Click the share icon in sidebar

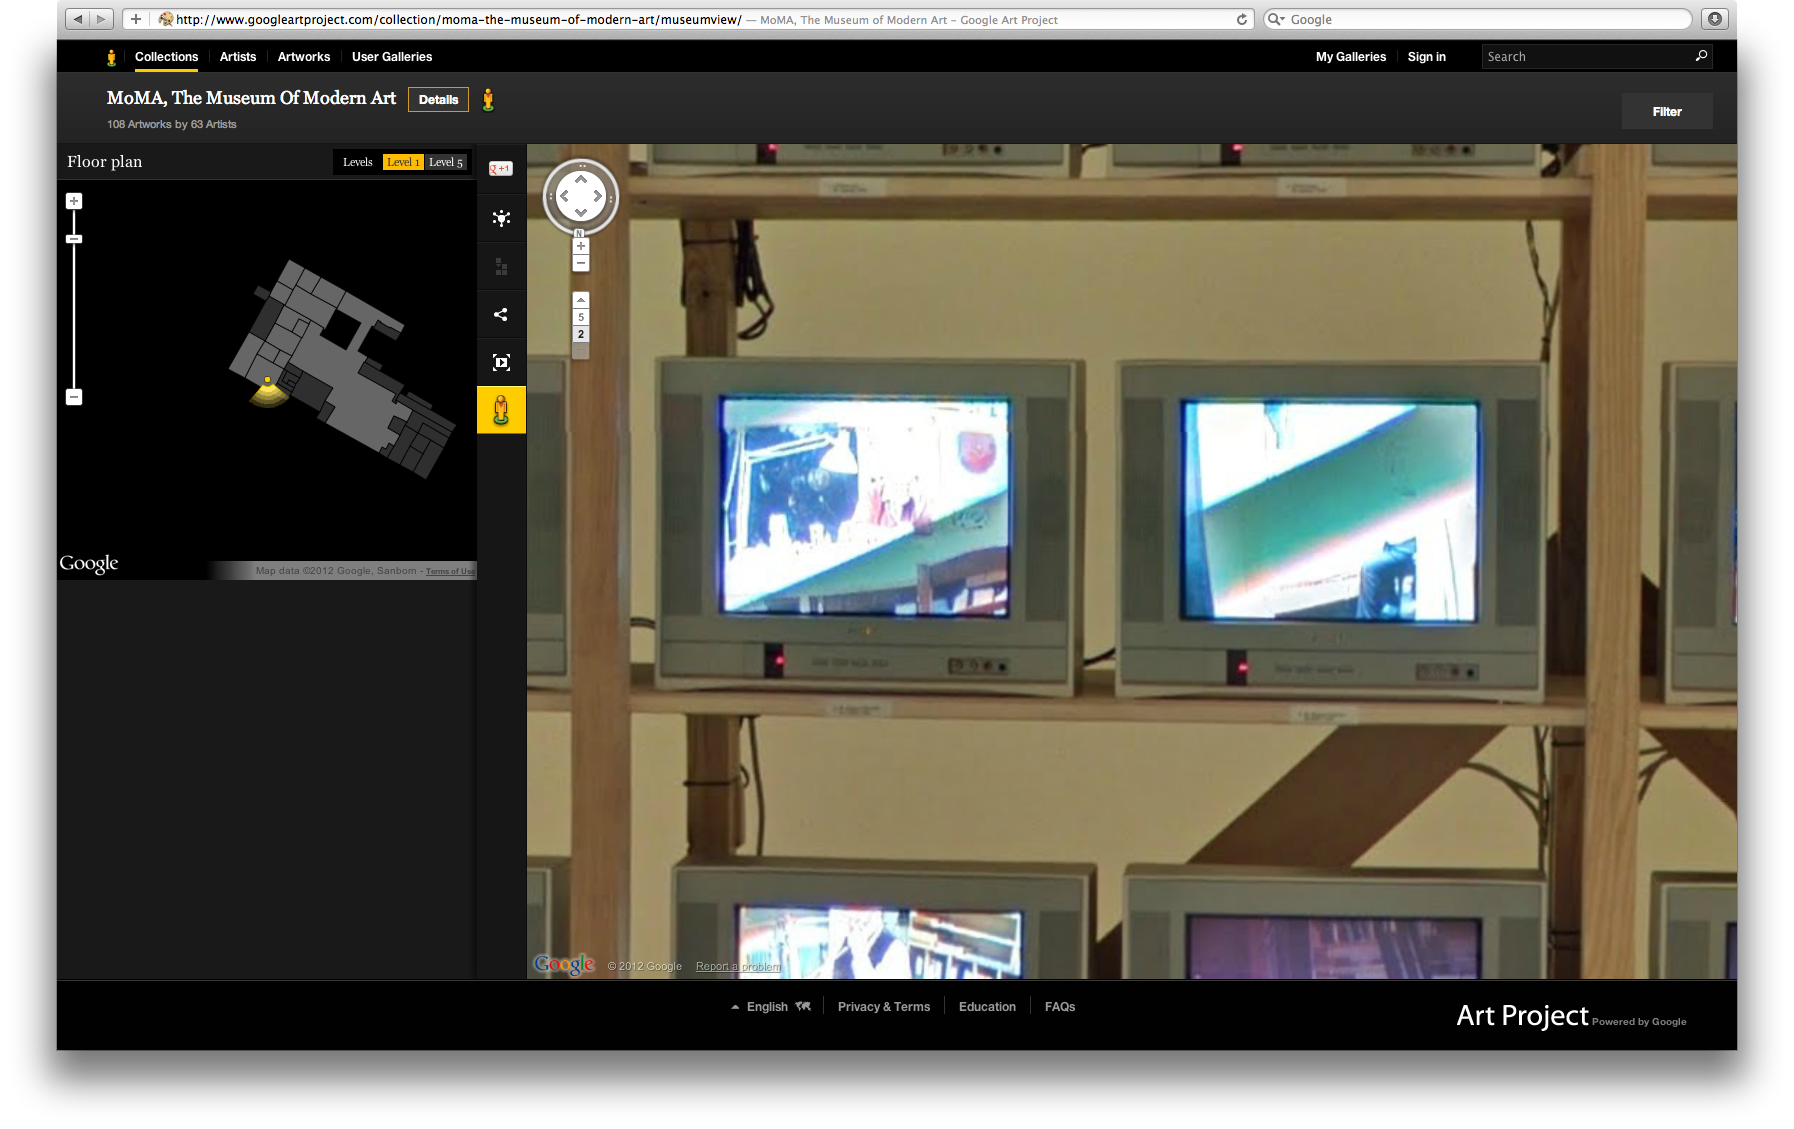click(501, 314)
